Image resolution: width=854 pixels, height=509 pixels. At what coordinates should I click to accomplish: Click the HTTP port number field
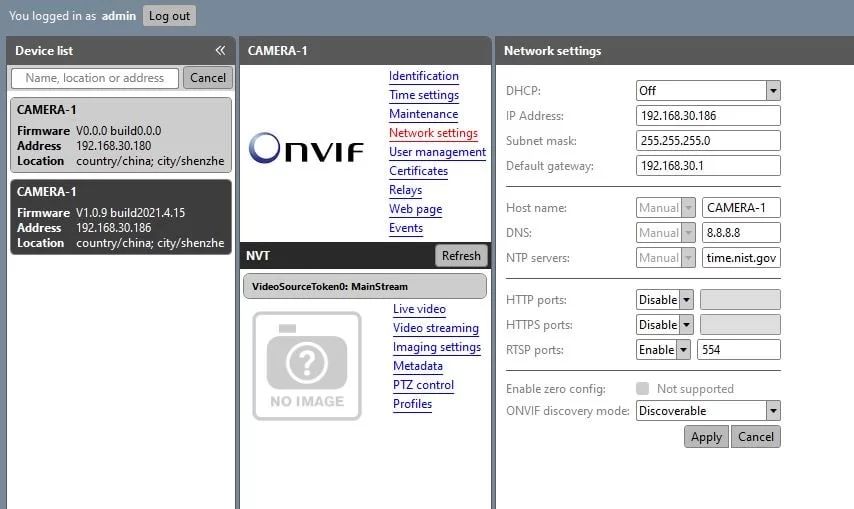(x=740, y=300)
